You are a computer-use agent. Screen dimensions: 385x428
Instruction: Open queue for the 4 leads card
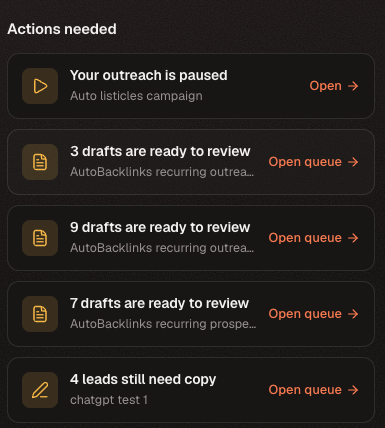click(x=314, y=390)
